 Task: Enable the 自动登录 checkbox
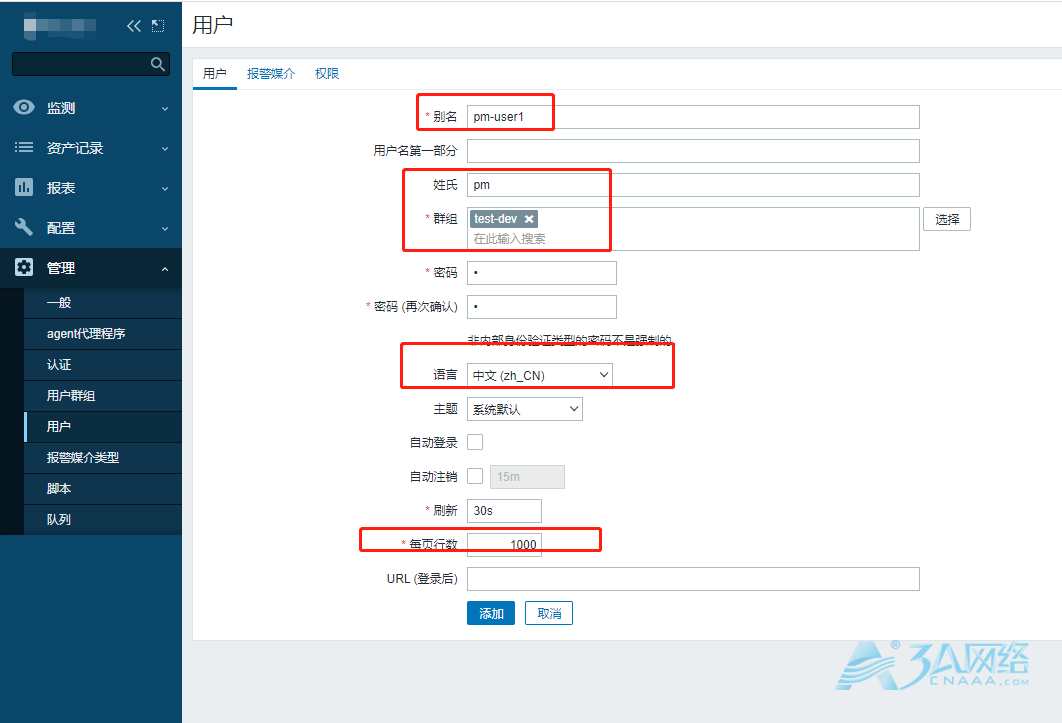pos(475,442)
